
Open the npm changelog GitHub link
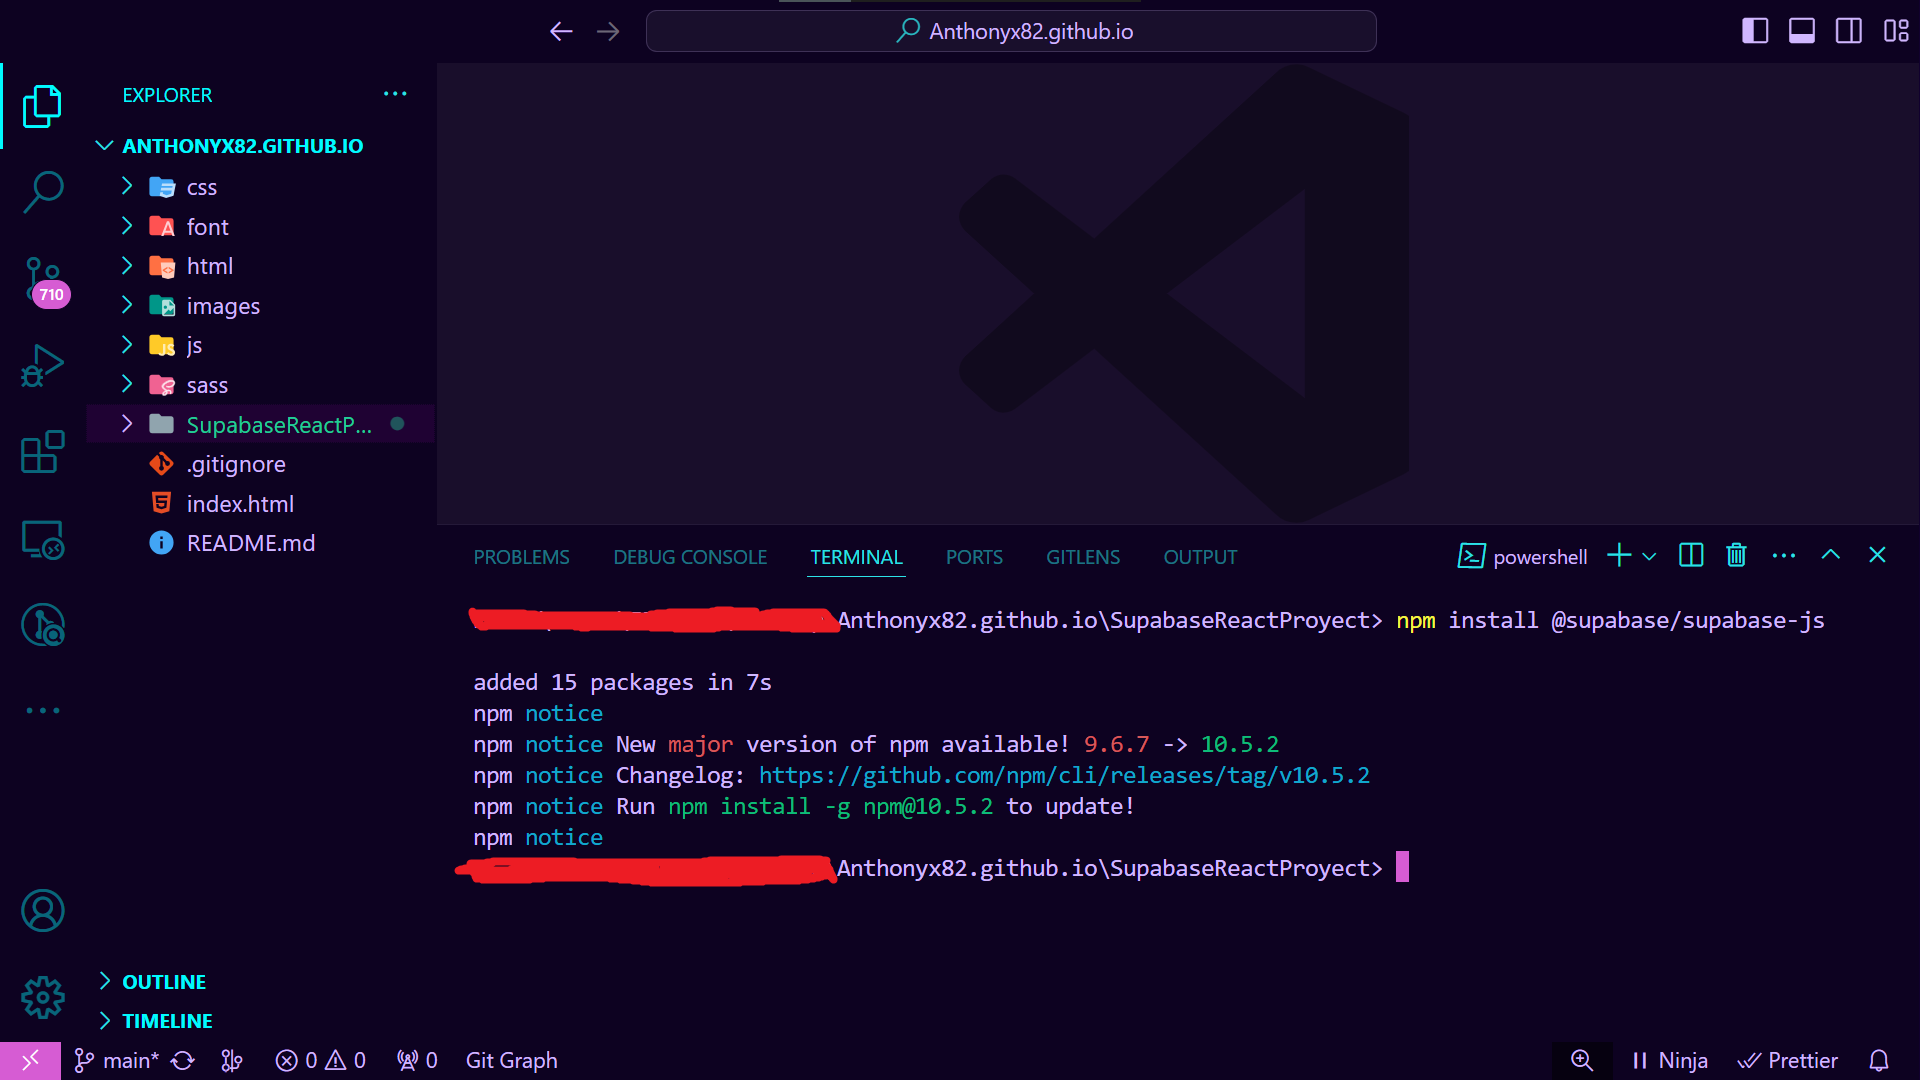[1064, 776]
